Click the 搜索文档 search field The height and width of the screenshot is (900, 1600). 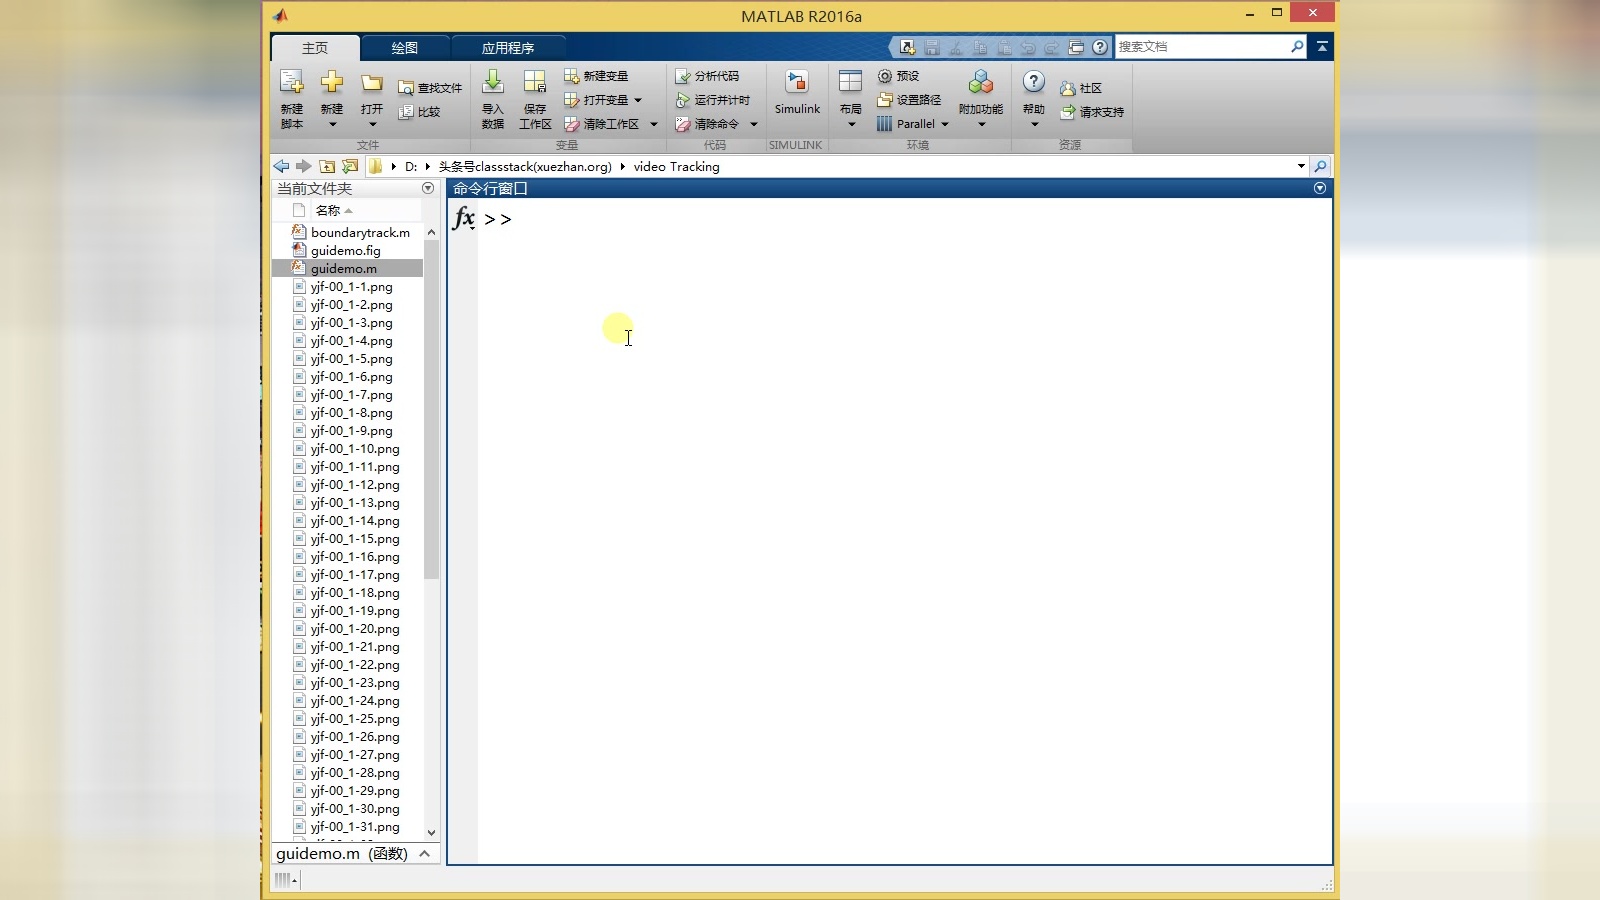[1202, 47]
